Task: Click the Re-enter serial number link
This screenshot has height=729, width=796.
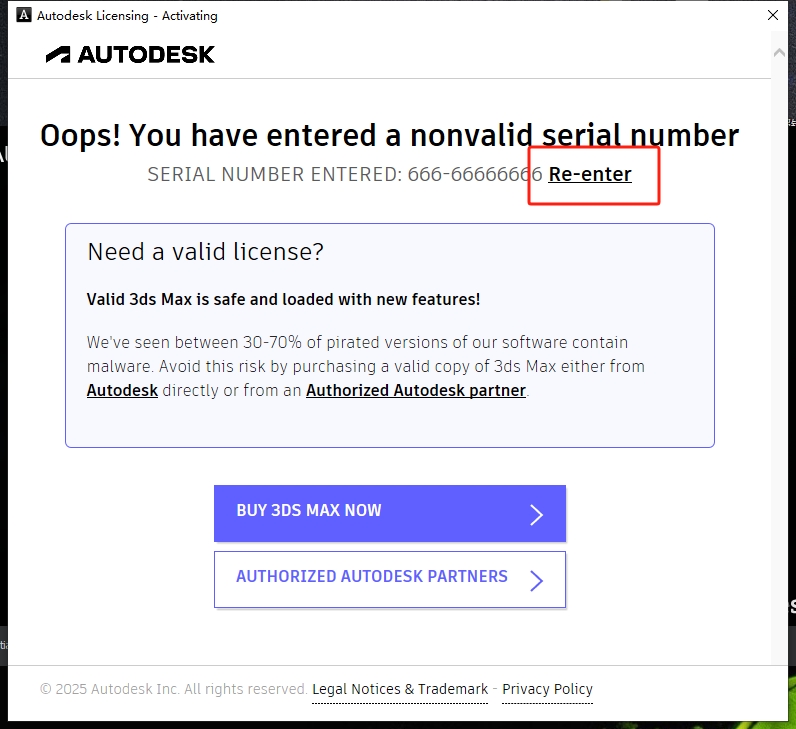Action: [590, 175]
